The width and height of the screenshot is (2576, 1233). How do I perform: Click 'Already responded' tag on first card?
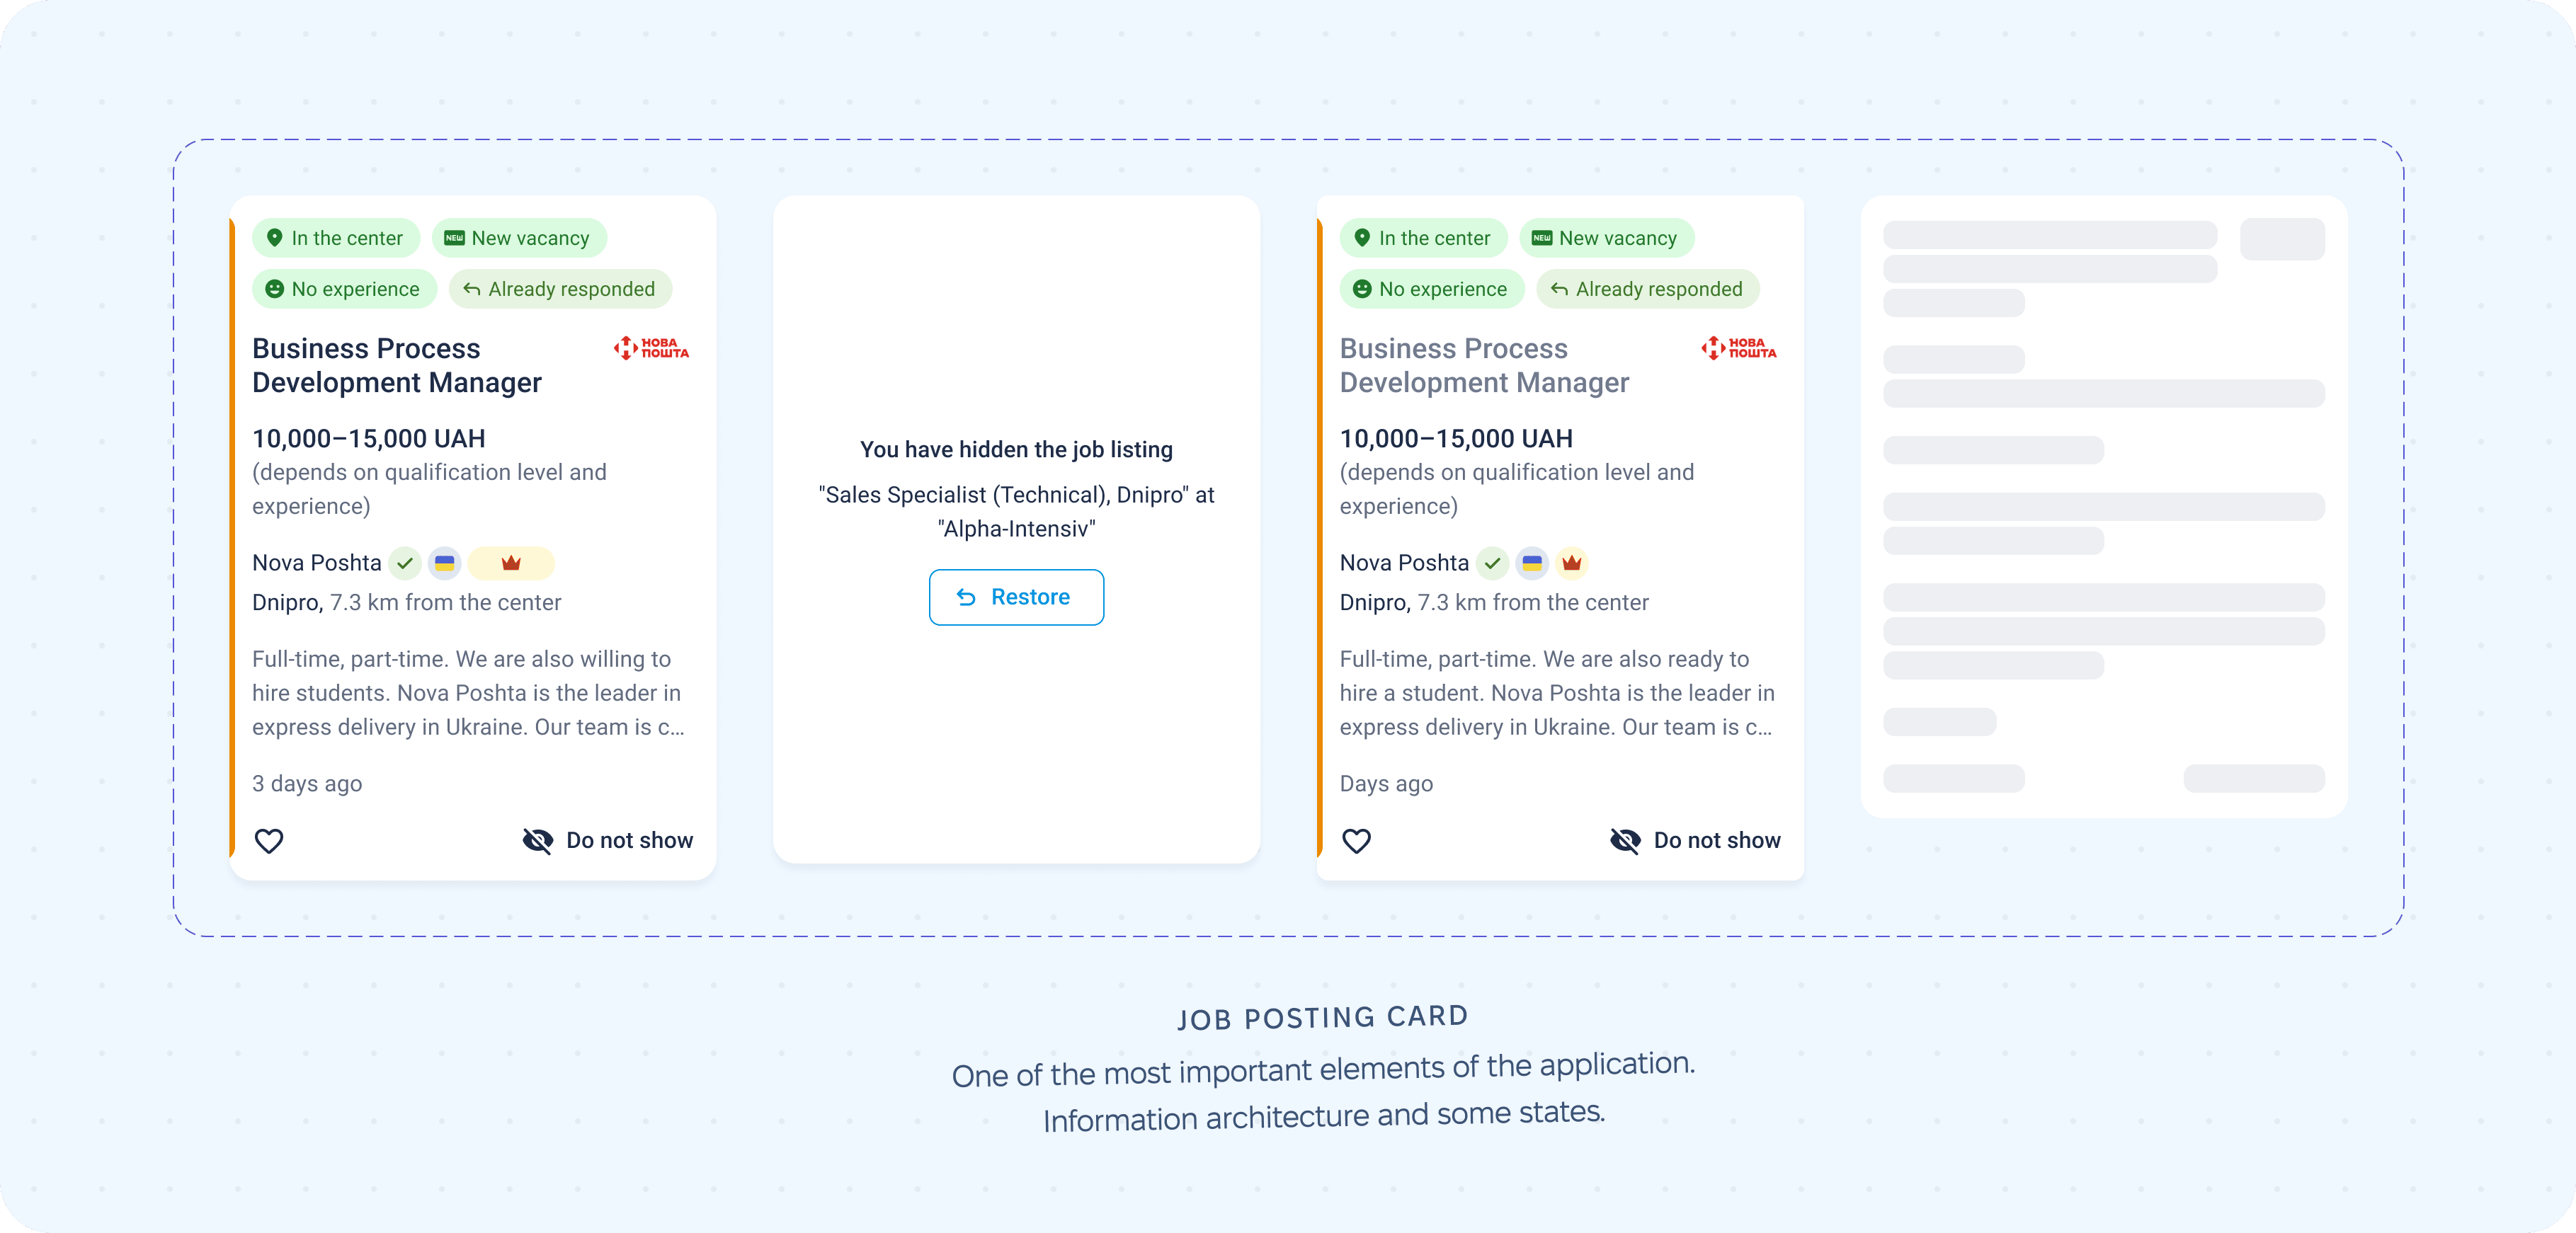[560, 289]
